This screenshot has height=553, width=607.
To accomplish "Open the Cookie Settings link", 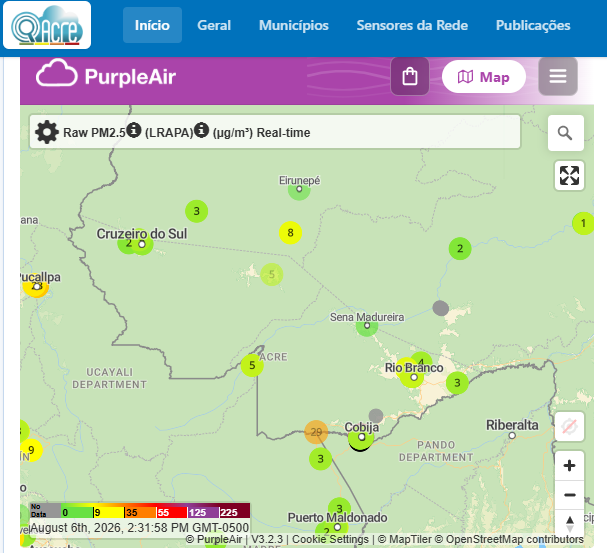I will tap(330, 539).
